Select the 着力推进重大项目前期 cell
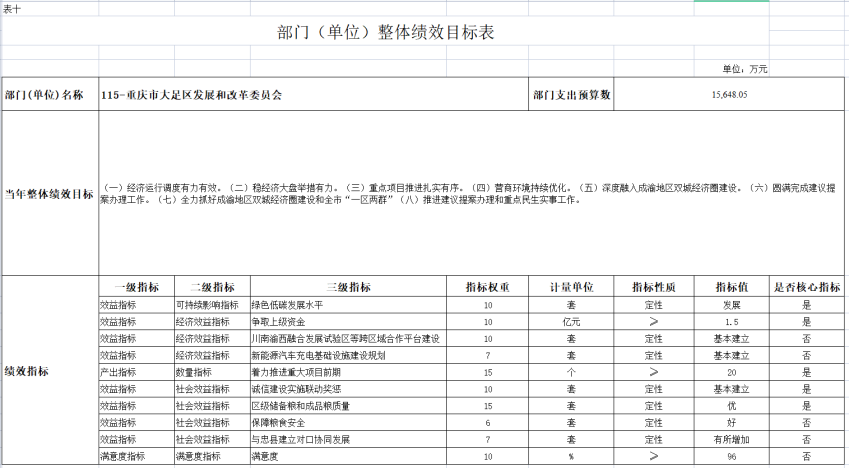The image size is (850, 469). pyautogui.click(x=349, y=372)
